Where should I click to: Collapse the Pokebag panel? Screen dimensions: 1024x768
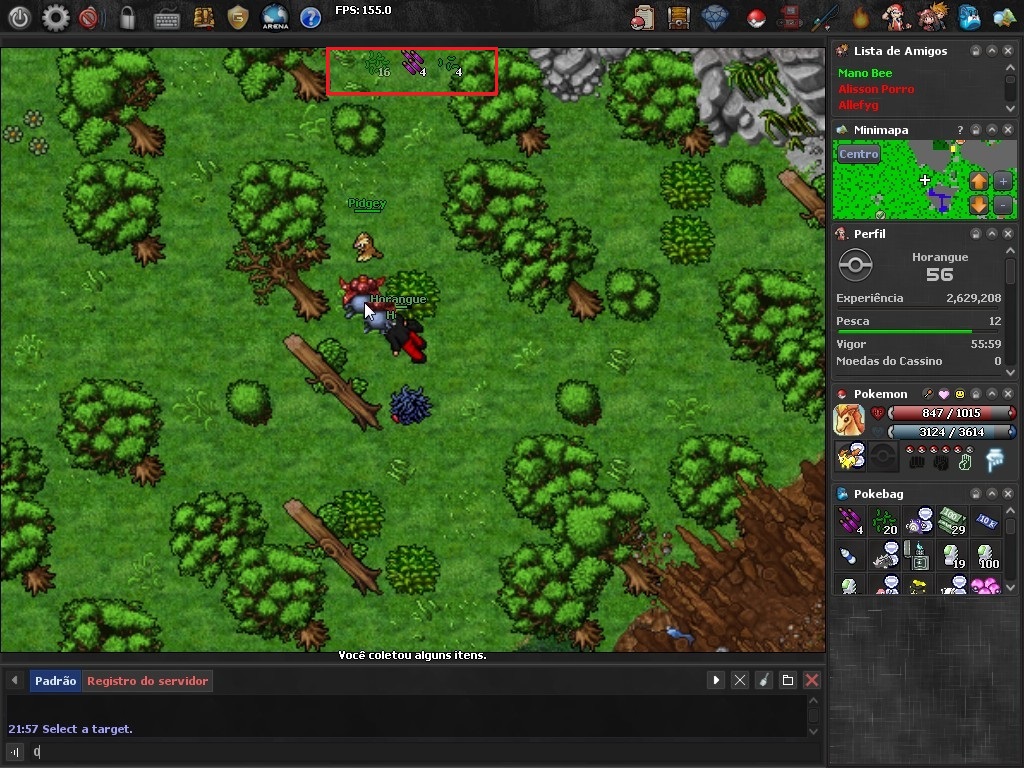click(991, 494)
